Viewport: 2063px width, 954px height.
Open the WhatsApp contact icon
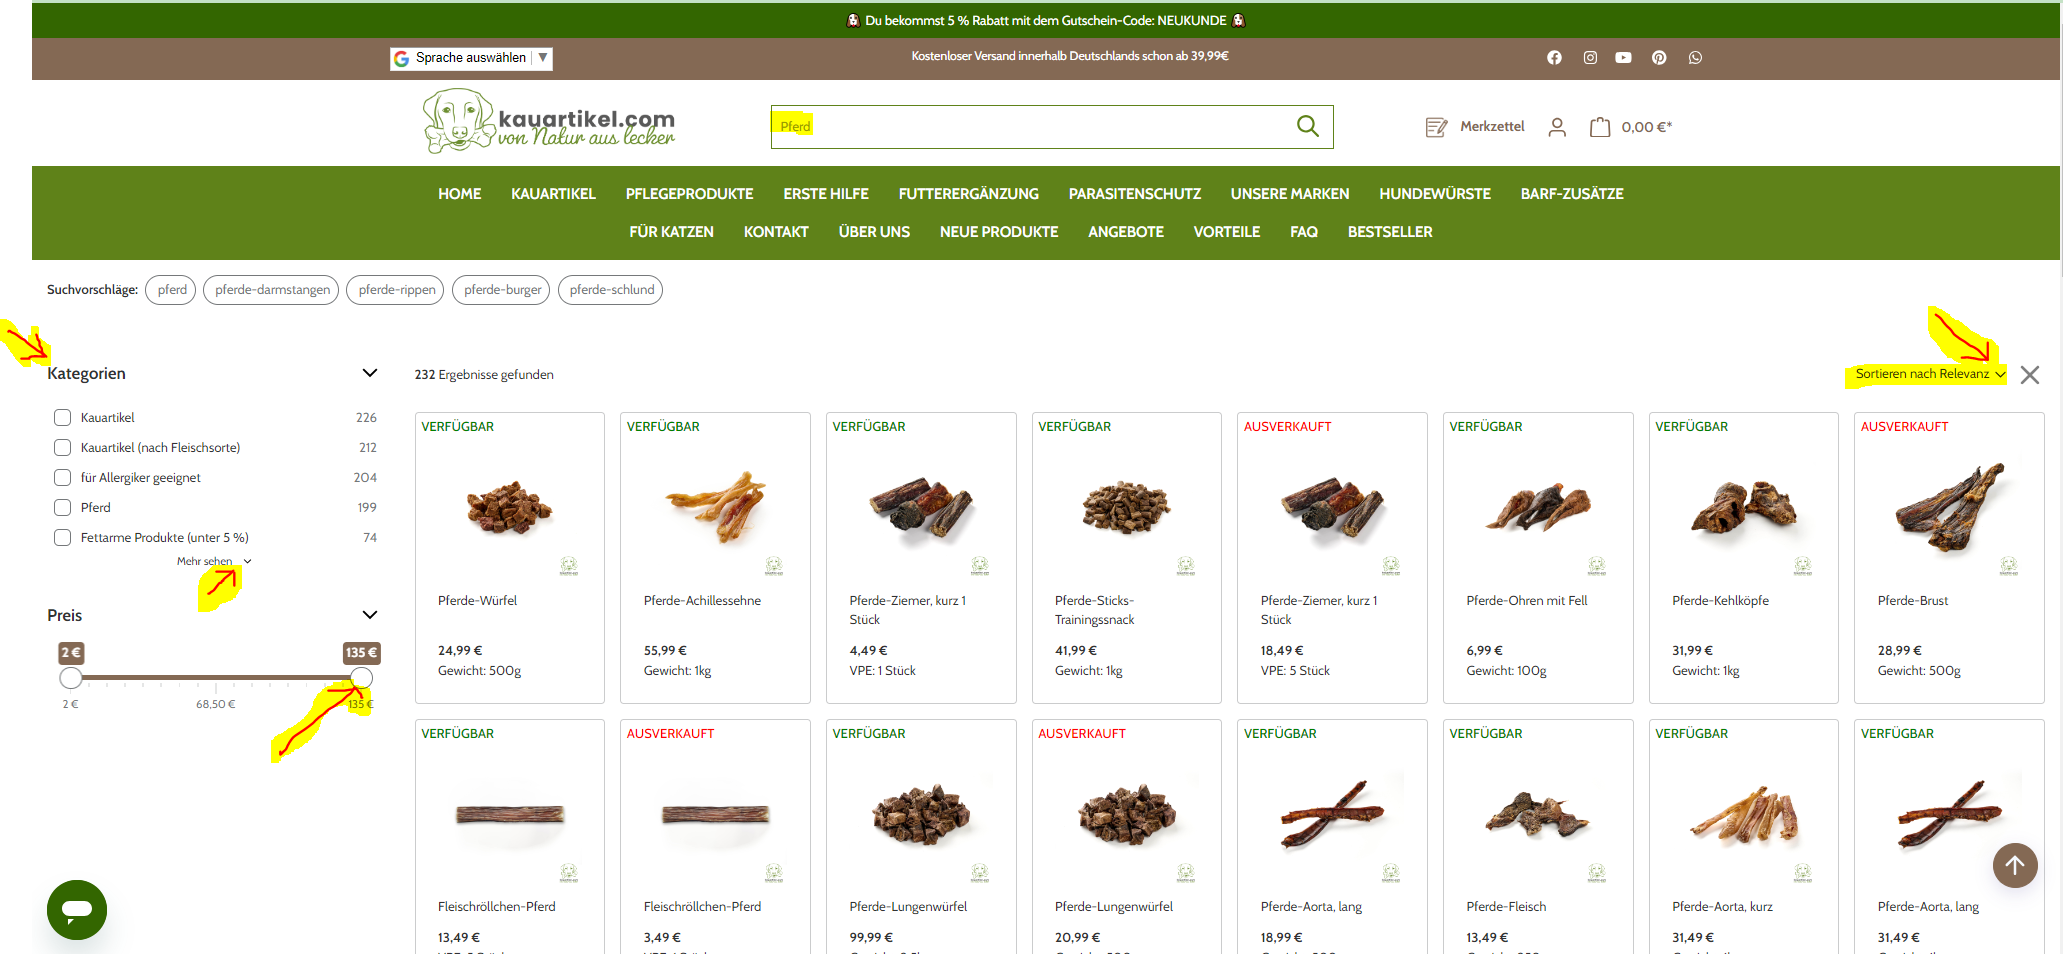[x=1695, y=58]
